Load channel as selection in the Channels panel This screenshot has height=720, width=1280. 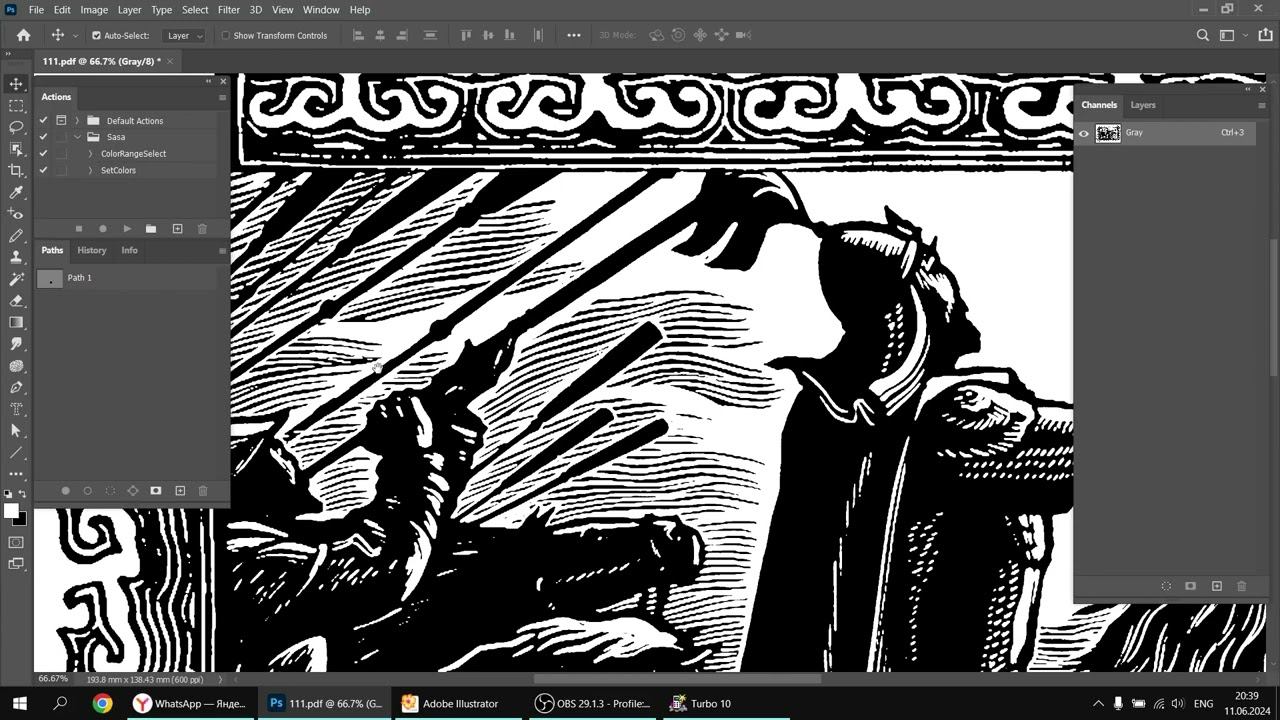(1166, 586)
